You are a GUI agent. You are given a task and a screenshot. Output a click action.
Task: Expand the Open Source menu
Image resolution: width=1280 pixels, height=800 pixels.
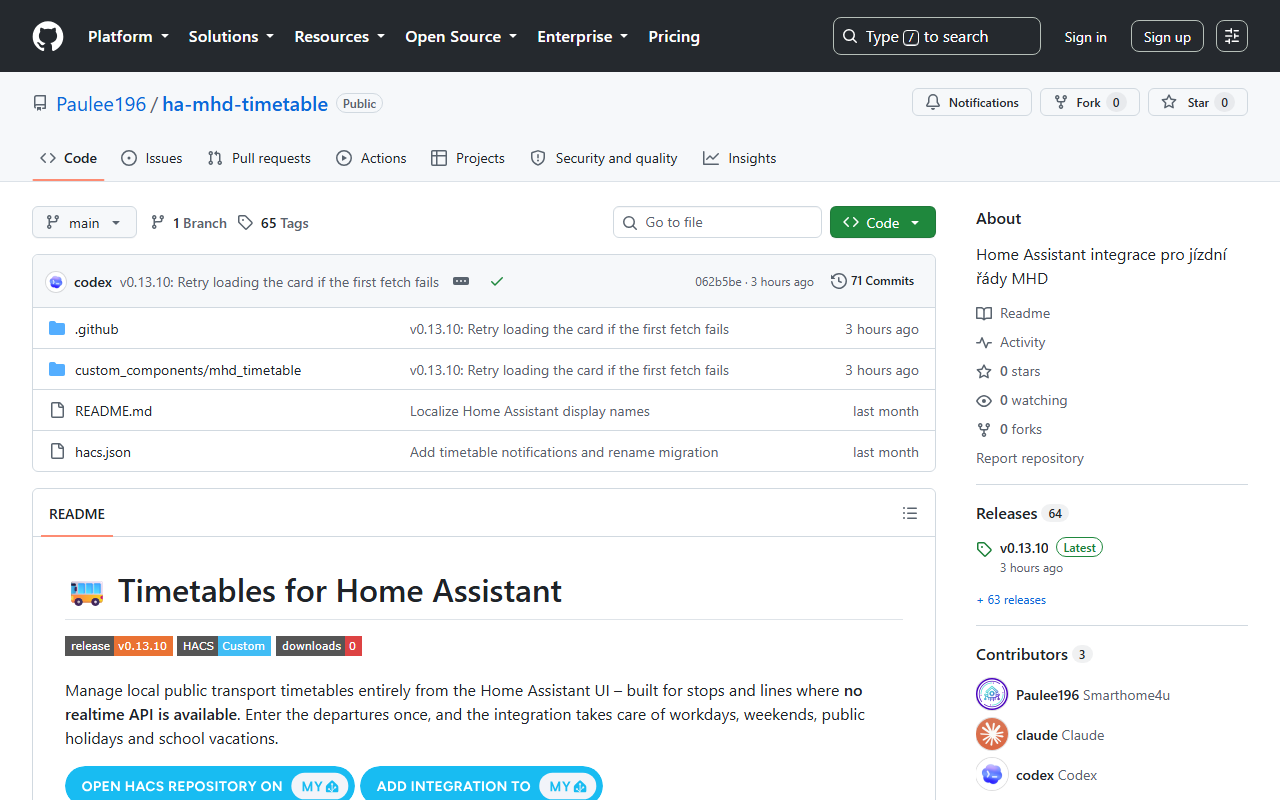(461, 37)
